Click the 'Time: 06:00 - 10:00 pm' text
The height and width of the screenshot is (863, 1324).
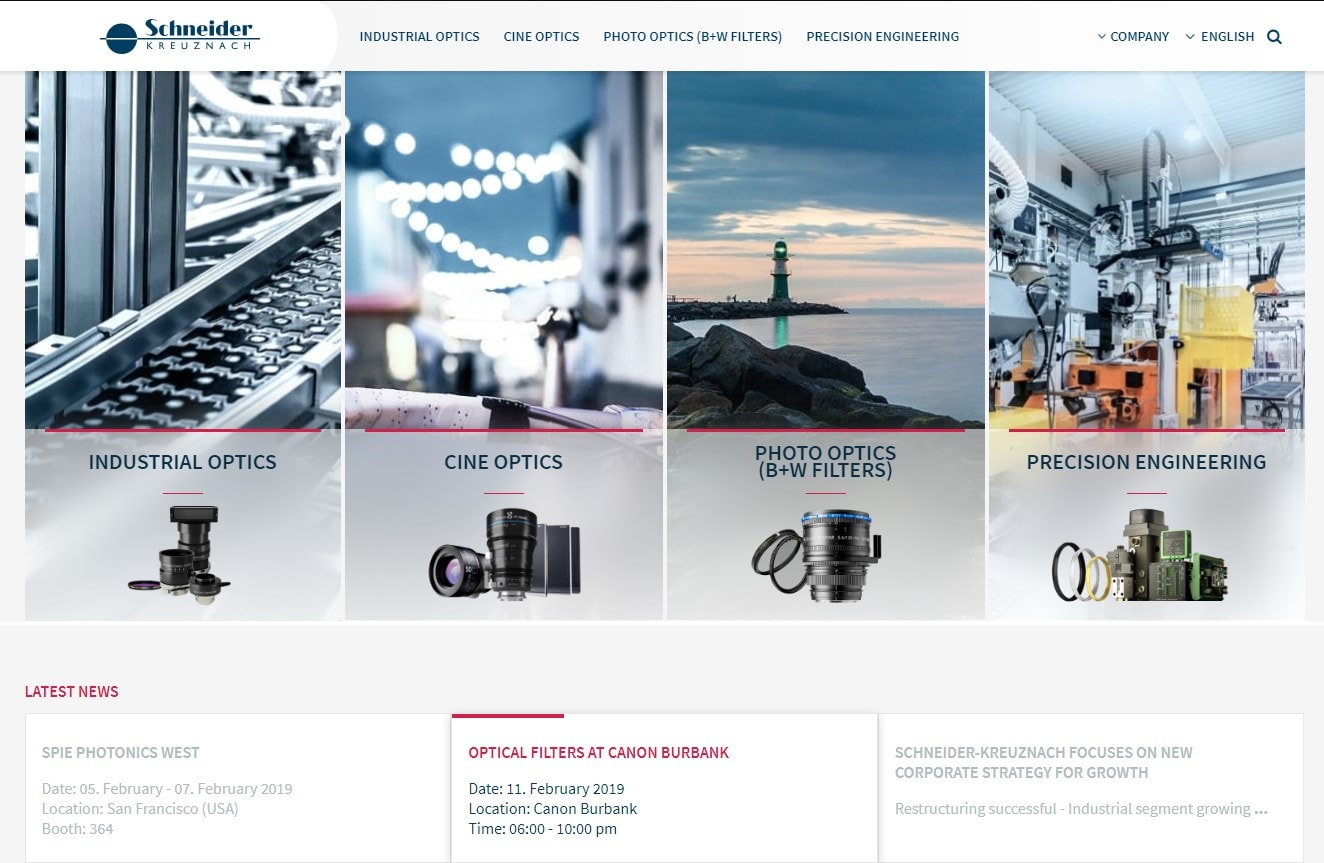pyautogui.click(x=543, y=829)
